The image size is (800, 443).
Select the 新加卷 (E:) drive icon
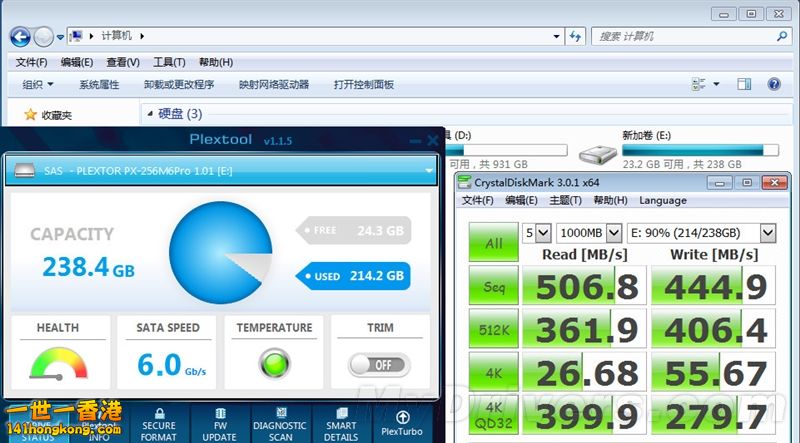598,154
